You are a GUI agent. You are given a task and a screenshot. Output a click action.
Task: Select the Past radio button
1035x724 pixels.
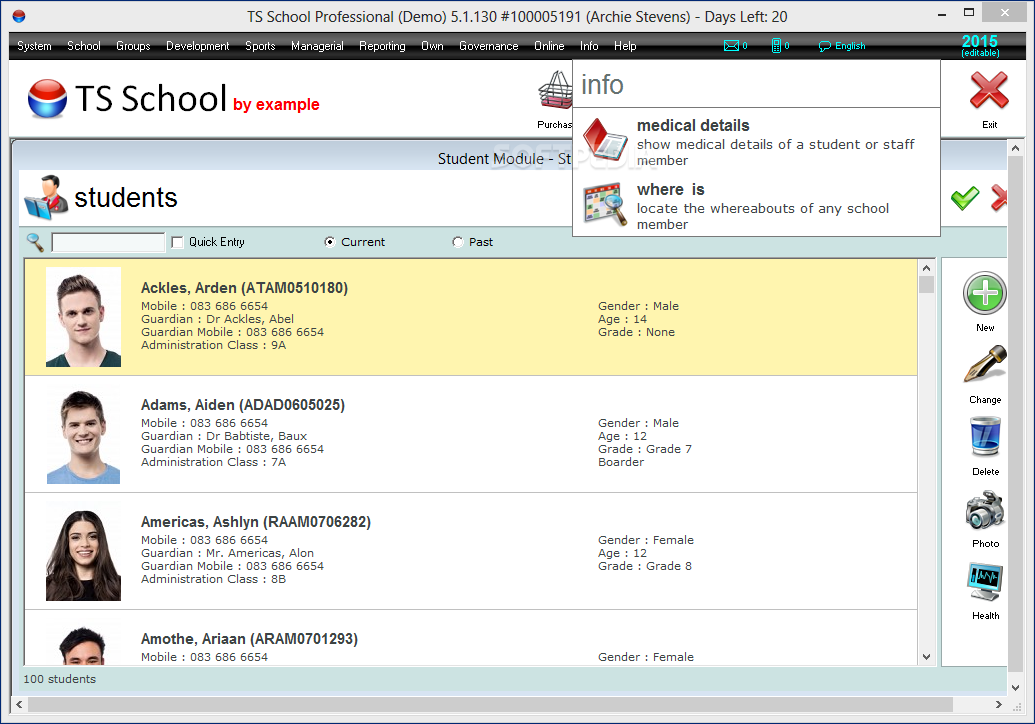click(457, 242)
